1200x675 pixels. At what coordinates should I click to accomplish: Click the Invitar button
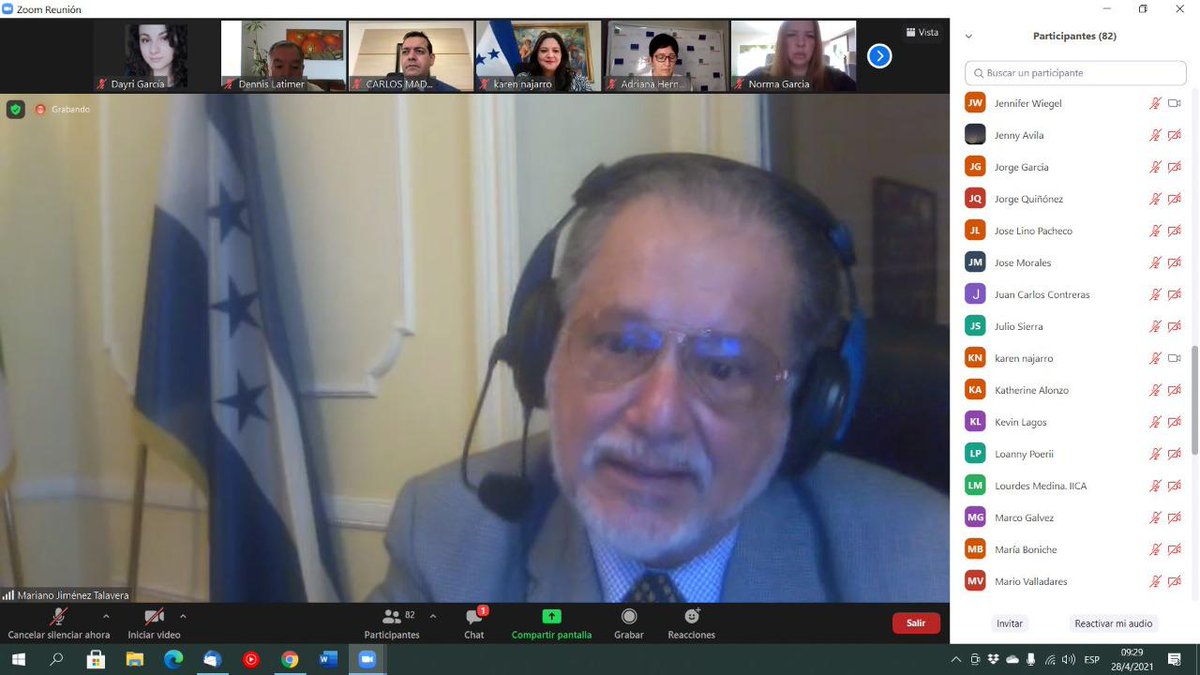pos(1010,623)
